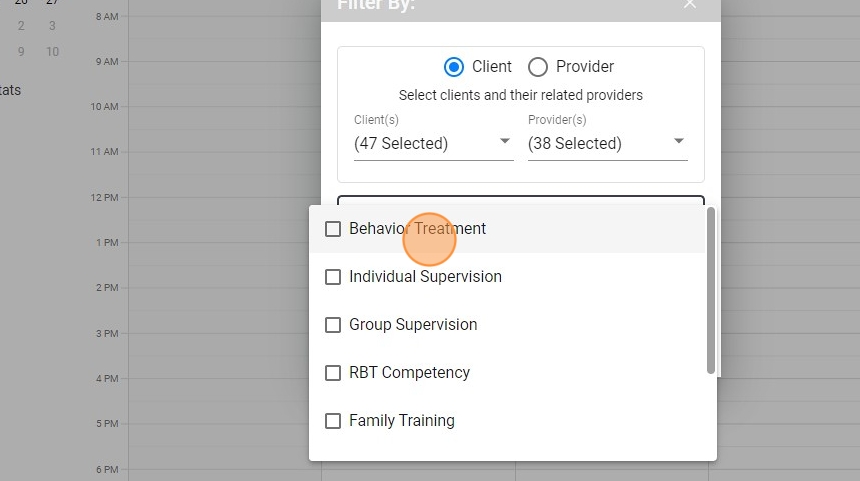Enable the Individual Supervision checkbox

tap(333, 277)
